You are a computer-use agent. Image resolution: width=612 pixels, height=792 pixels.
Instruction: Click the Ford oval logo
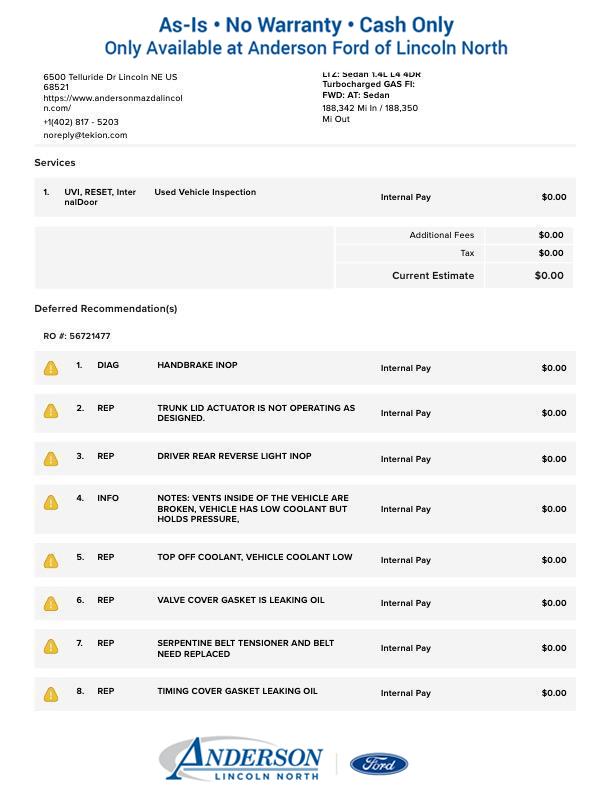coord(378,764)
